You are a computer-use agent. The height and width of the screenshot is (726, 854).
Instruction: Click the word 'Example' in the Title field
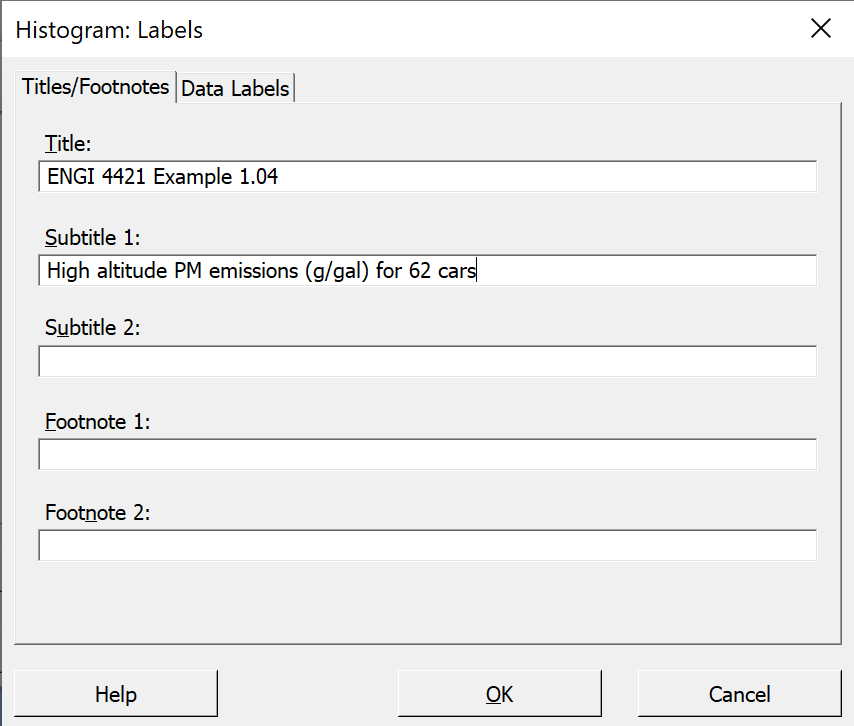coord(193,177)
